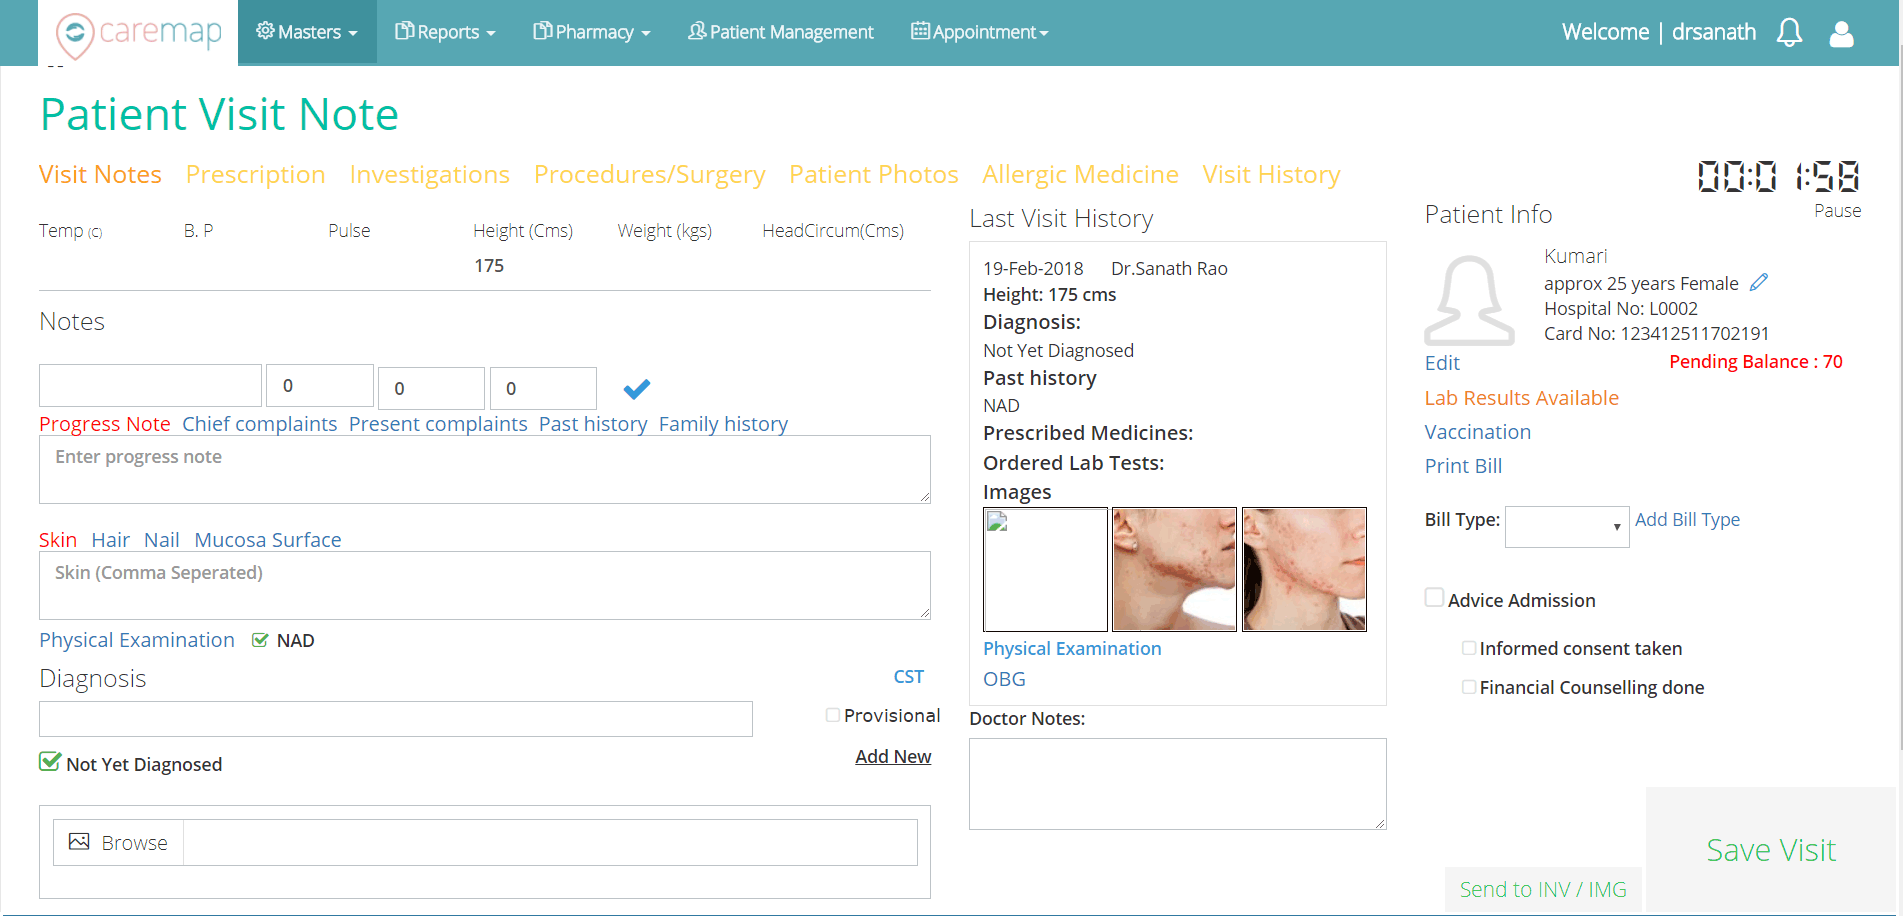Open the Add Bill Type link
Viewport: 1903px width, 916px height.
tap(1687, 519)
